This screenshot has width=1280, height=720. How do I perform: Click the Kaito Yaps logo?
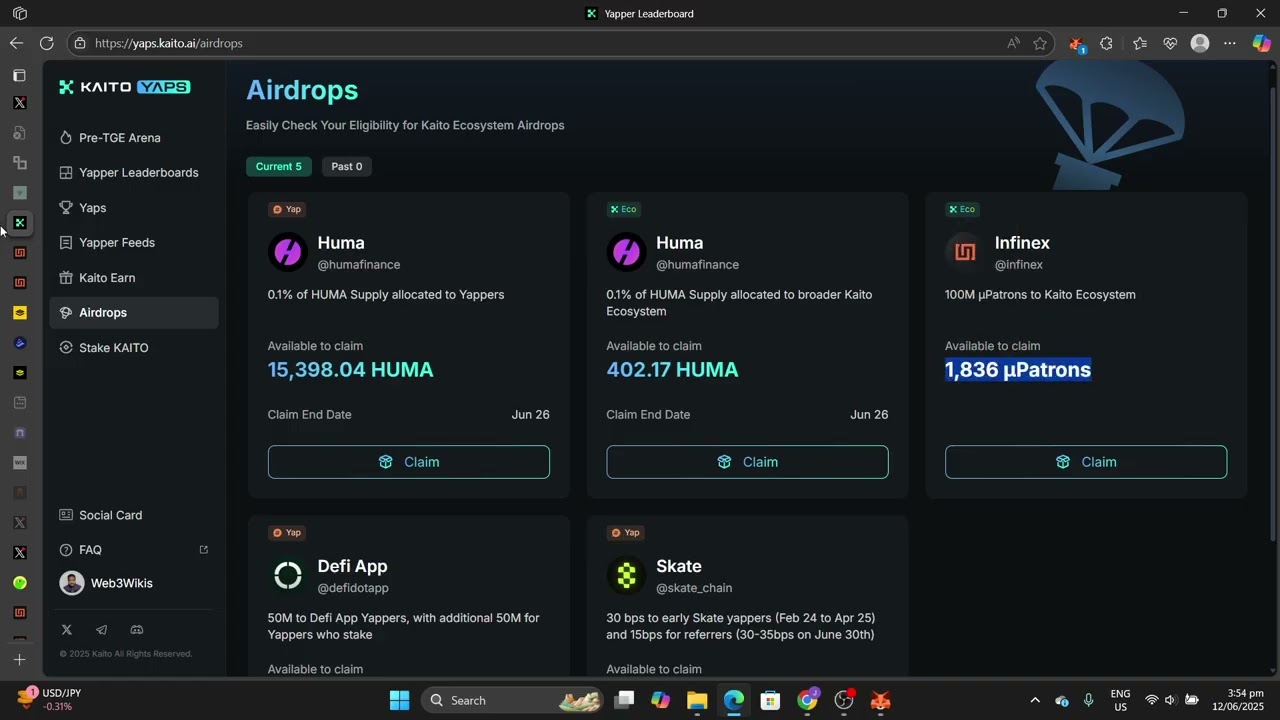point(124,87)
